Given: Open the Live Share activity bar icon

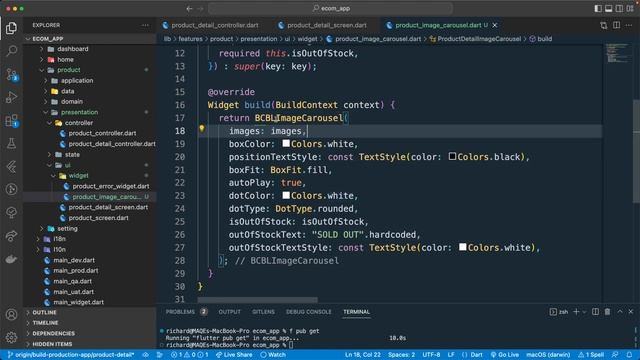Looking at the screenshot, I should tap(11, 236).
